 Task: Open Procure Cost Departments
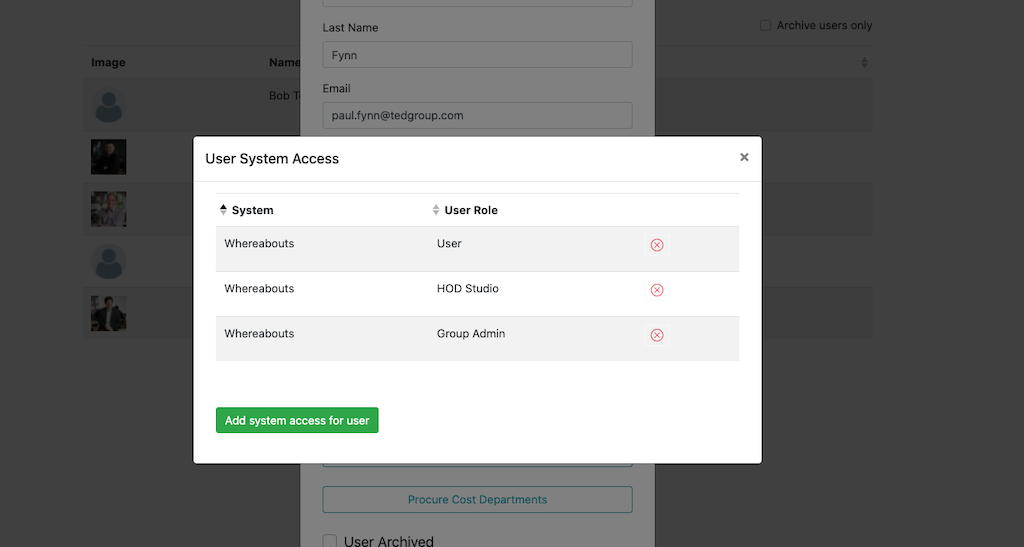click(x=477, y=499)
